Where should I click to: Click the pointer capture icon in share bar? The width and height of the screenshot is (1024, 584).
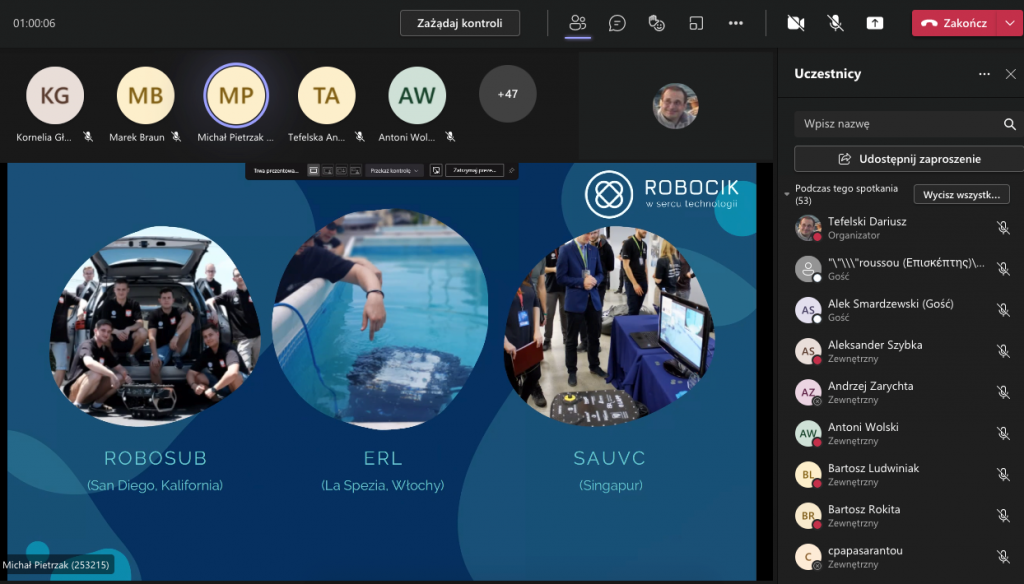point(436,170)
